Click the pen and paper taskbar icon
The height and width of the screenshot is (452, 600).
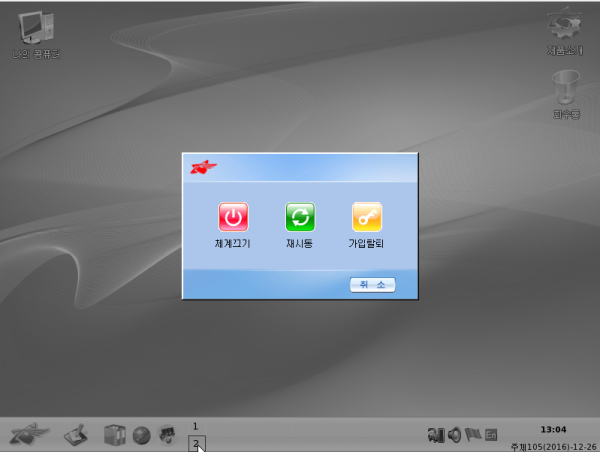(x=77, y=435)
